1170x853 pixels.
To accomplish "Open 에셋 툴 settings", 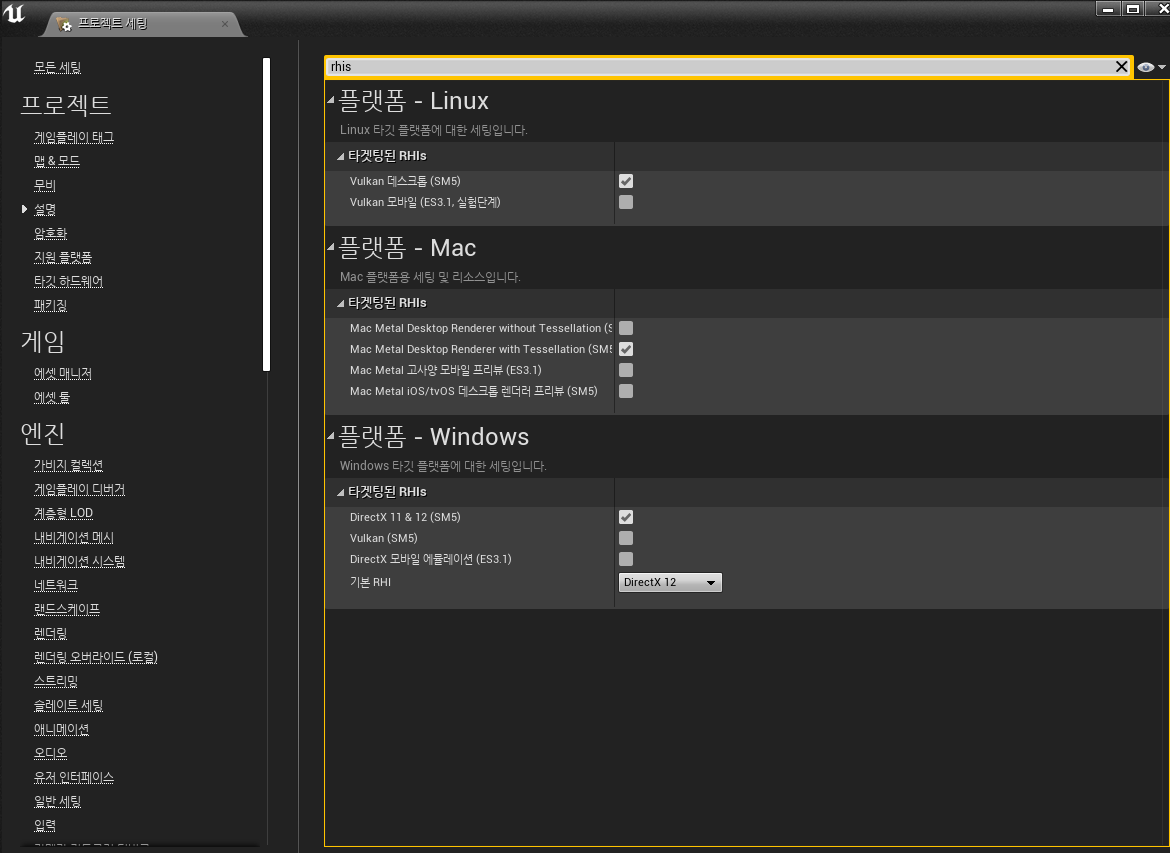I will tap(51, 397).
